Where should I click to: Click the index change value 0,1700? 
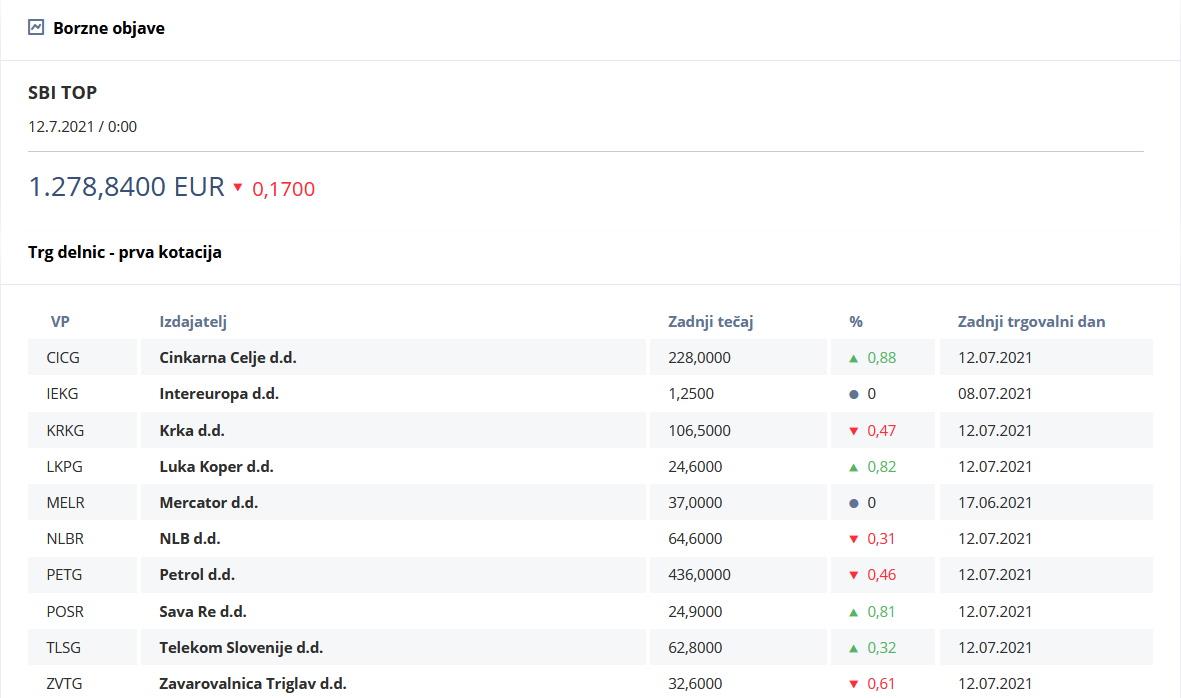[283, 189]
